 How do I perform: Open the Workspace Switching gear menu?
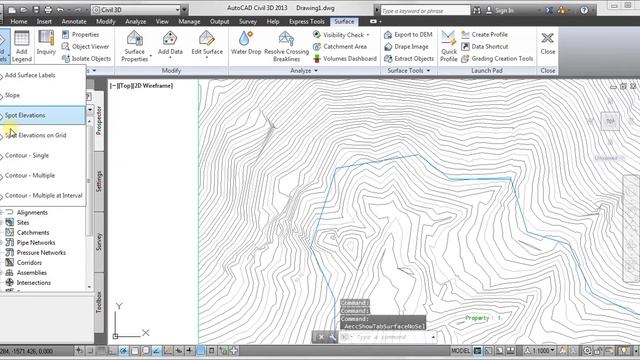click(x=587, y=351)
